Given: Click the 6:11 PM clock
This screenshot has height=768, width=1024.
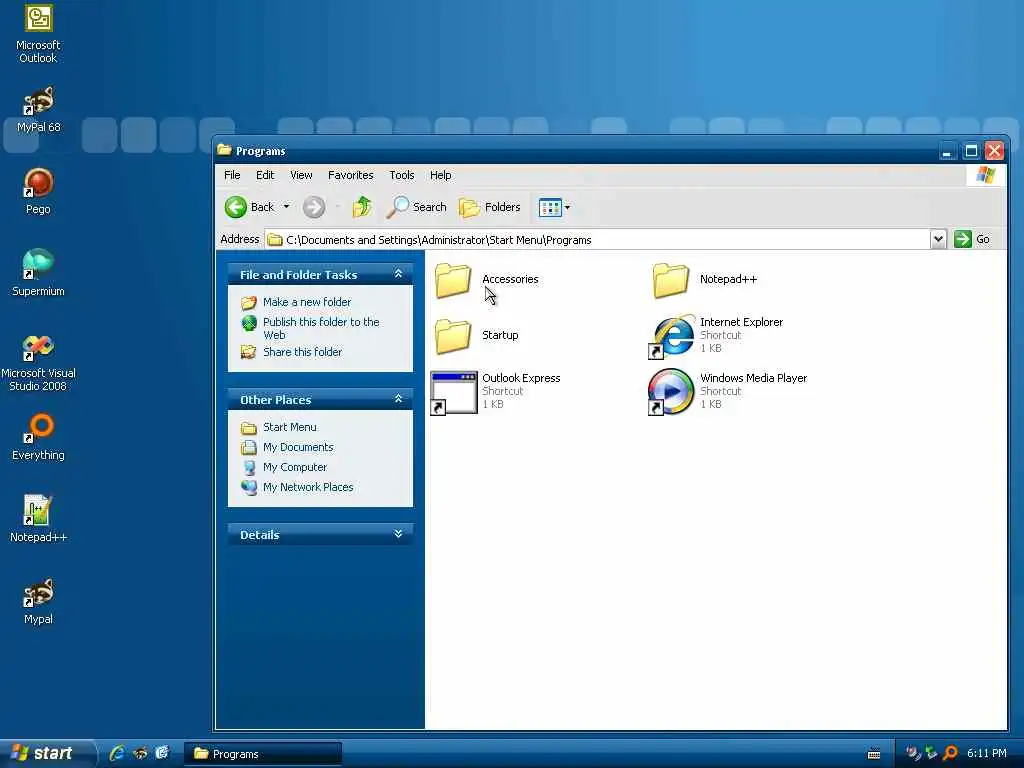Looking at the screenshot, I should pos(987,753).
